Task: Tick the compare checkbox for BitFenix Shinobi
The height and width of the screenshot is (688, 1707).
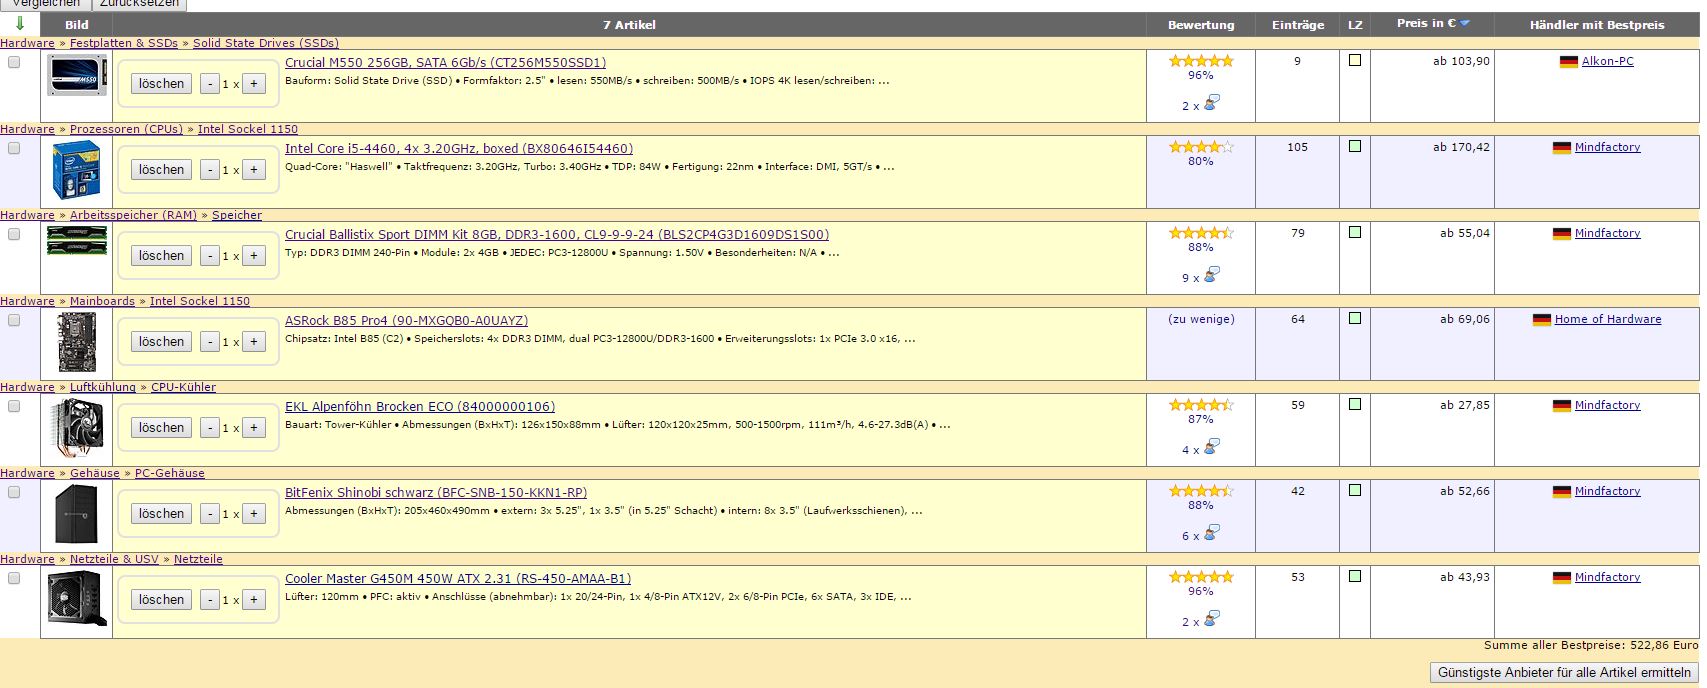Action: 14,492
